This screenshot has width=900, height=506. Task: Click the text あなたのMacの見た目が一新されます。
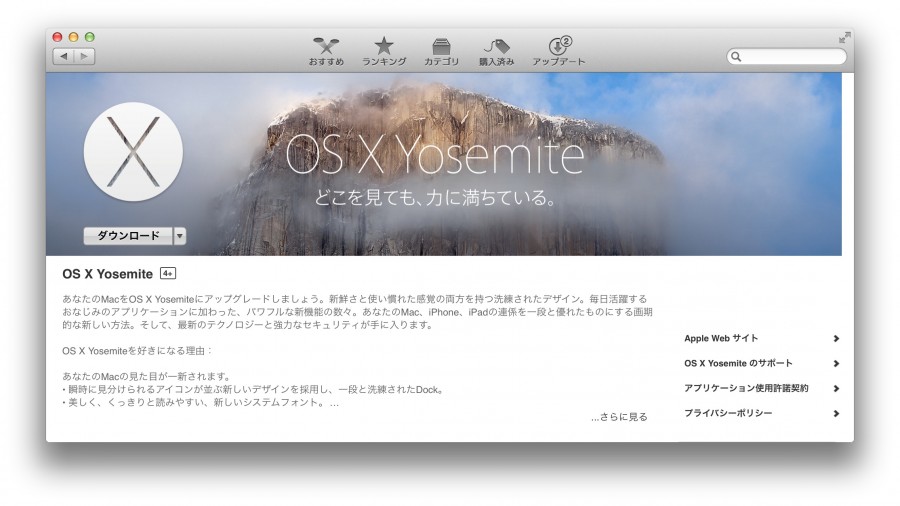click(x=147, y=376)
